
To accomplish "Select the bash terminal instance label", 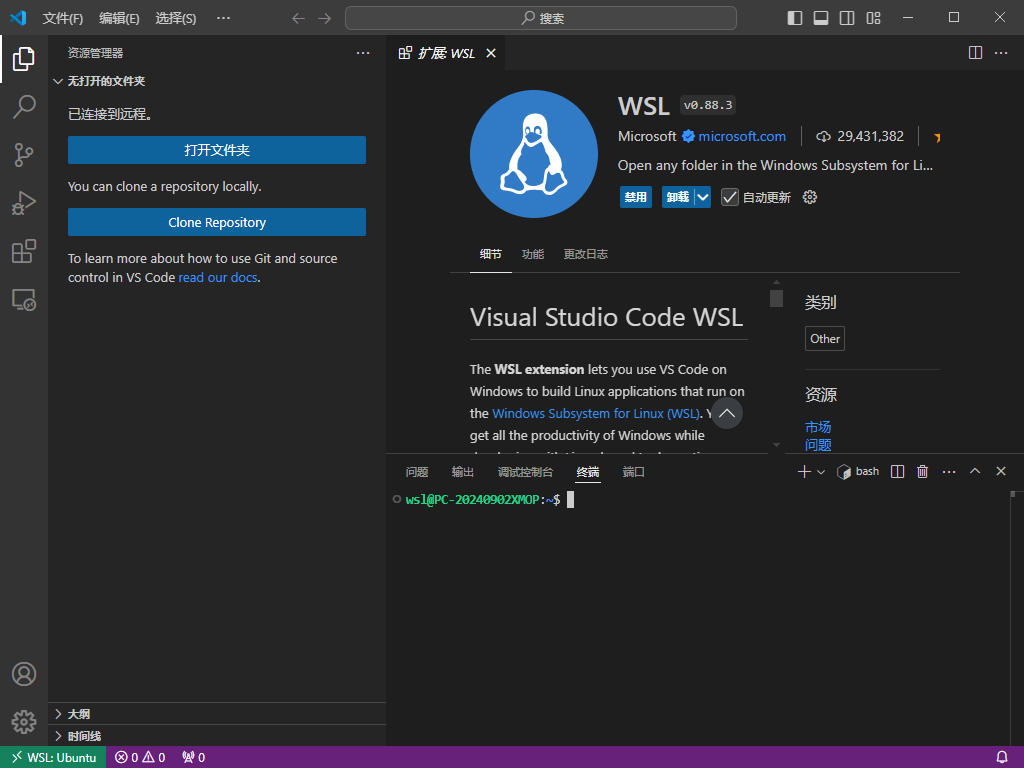I will (858, 472).
